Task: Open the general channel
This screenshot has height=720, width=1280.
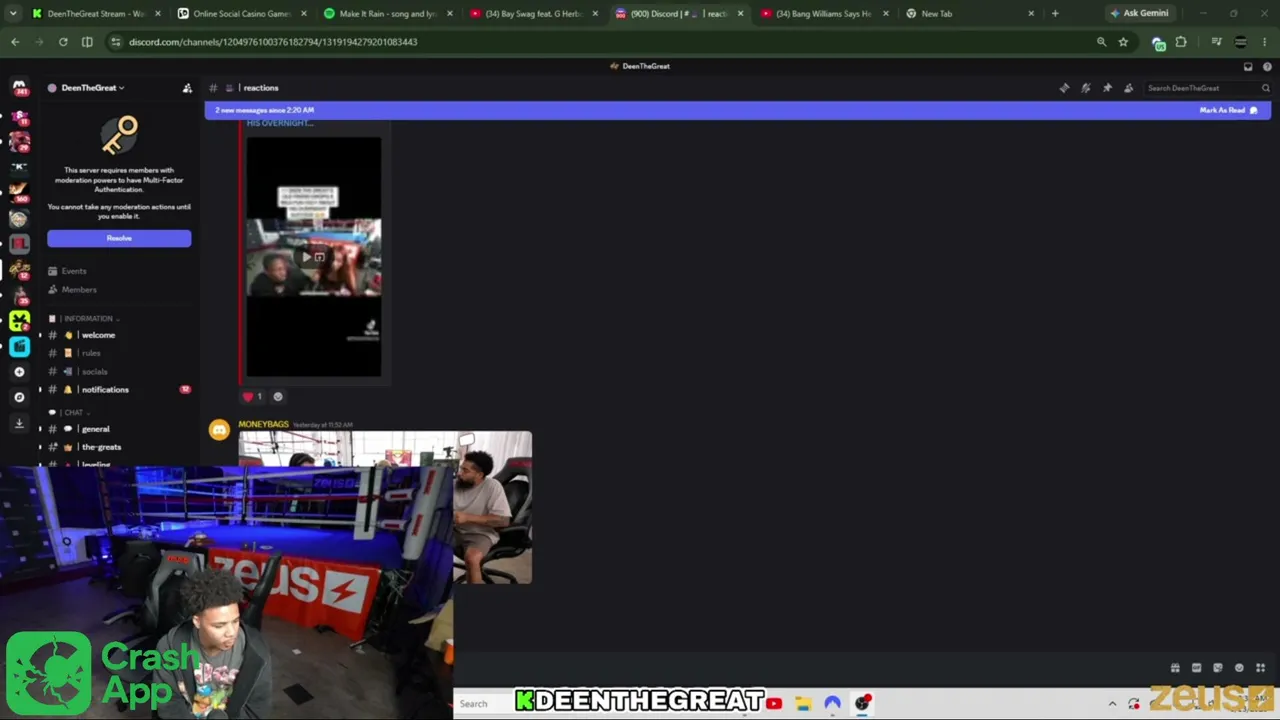Action: point(96,429)
